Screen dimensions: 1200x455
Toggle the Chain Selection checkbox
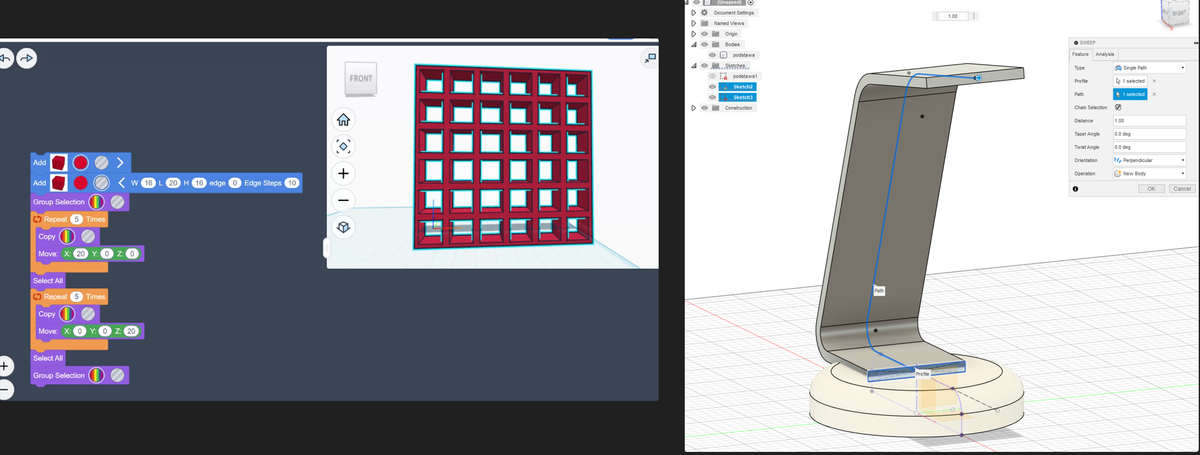coord(1118,107)
